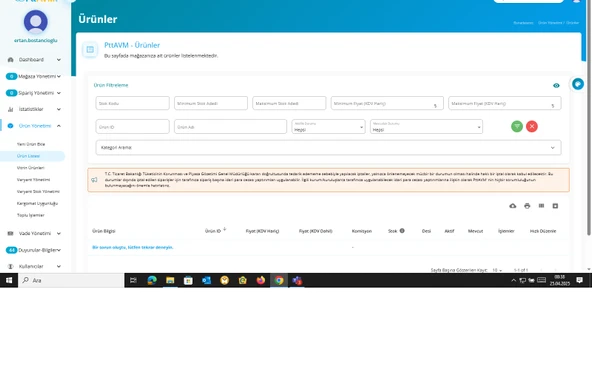Select Ürün Listesi menu item
Viewport: 592px width, 366px height.
click(29, 156)
